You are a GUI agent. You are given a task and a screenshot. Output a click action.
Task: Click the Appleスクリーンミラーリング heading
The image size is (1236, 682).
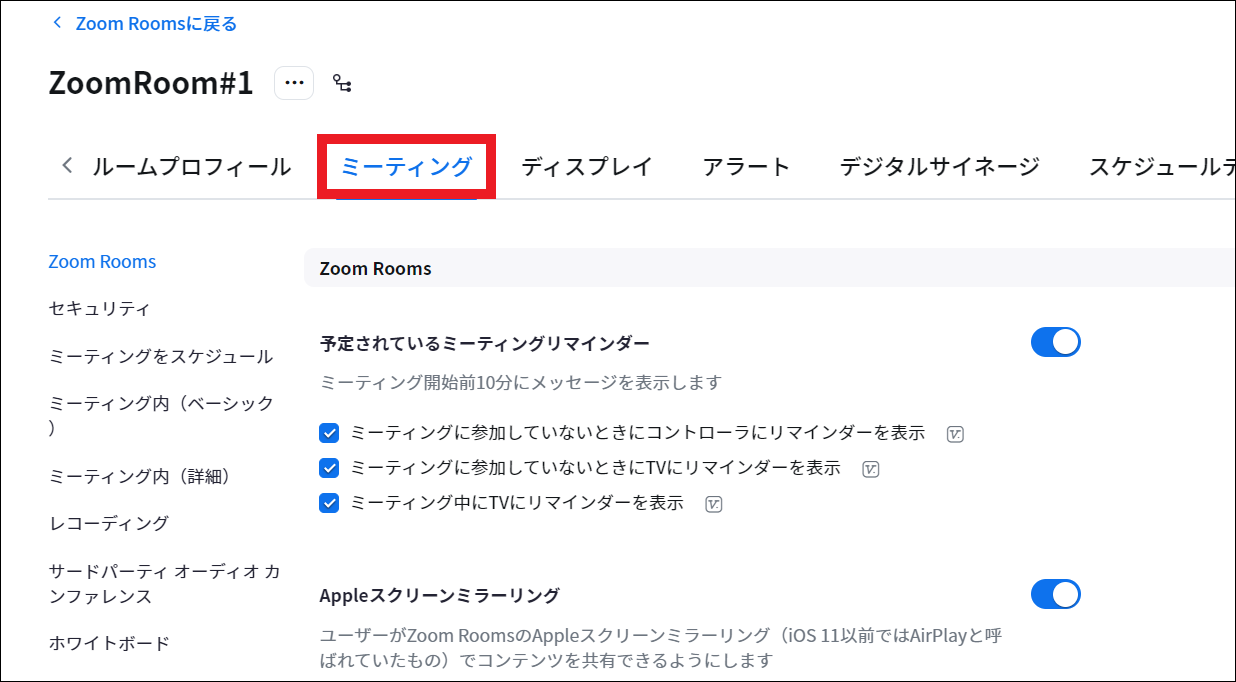tap(440, 595)
